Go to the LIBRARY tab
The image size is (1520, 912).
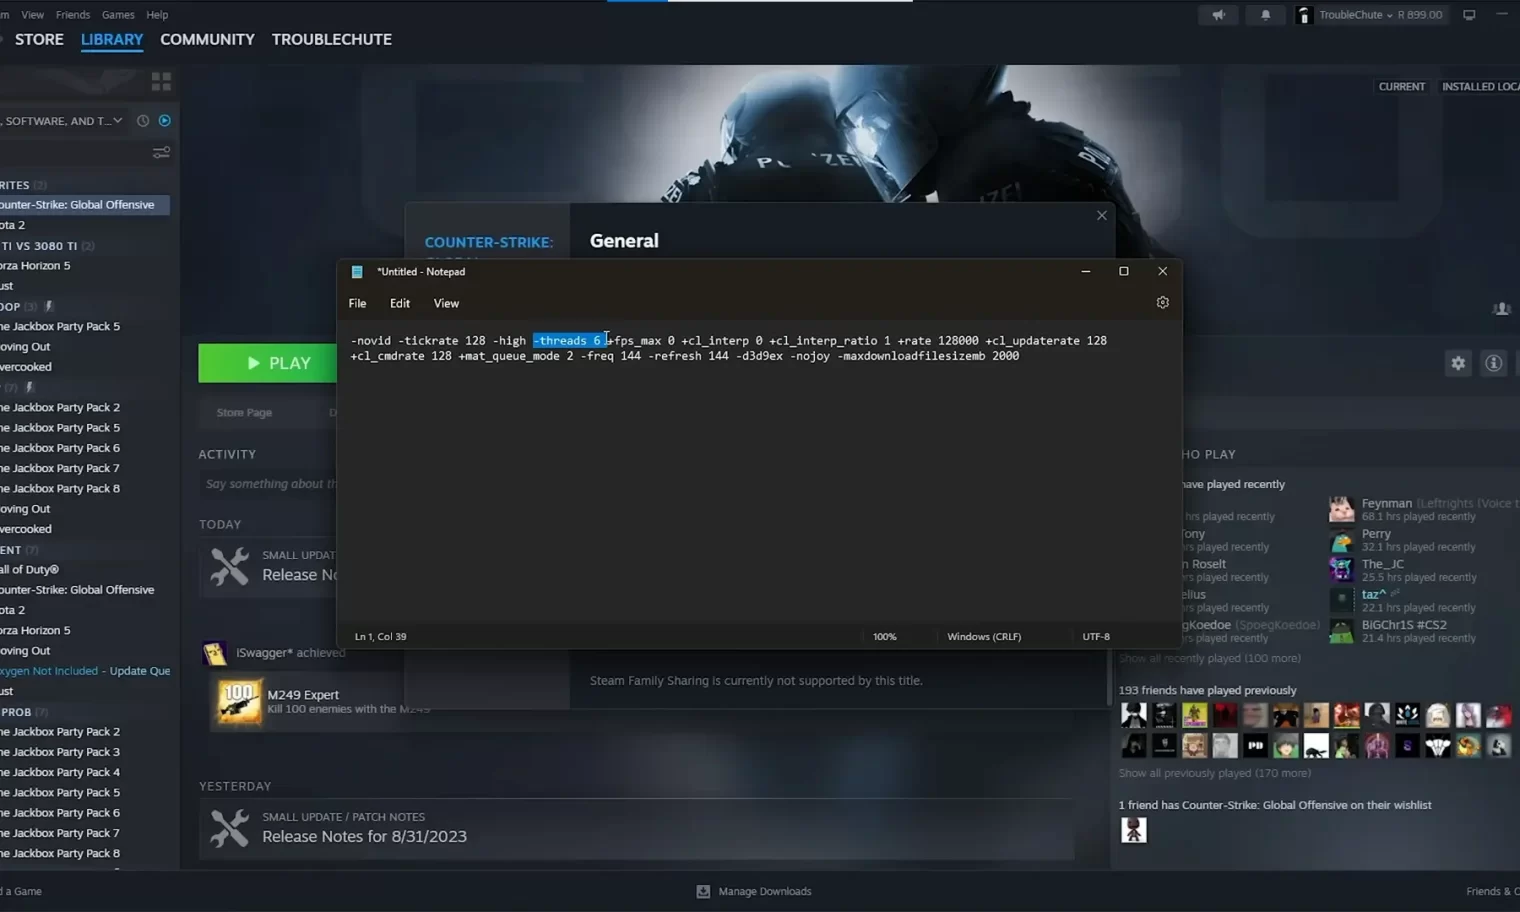[112, 39]
